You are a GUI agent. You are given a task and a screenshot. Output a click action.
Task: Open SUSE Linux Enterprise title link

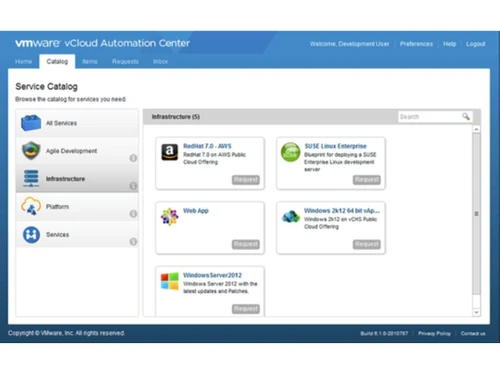335,146
